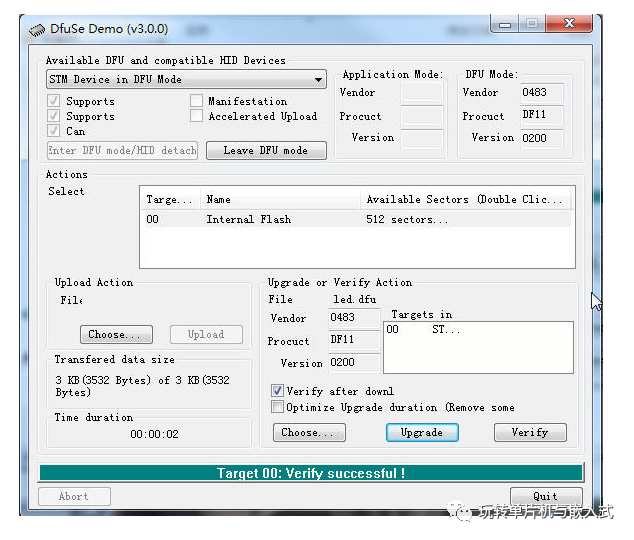Click the Upgrade file Product field DF11
The height and width of the screenshot is (540, 634).
coord(354,340)
